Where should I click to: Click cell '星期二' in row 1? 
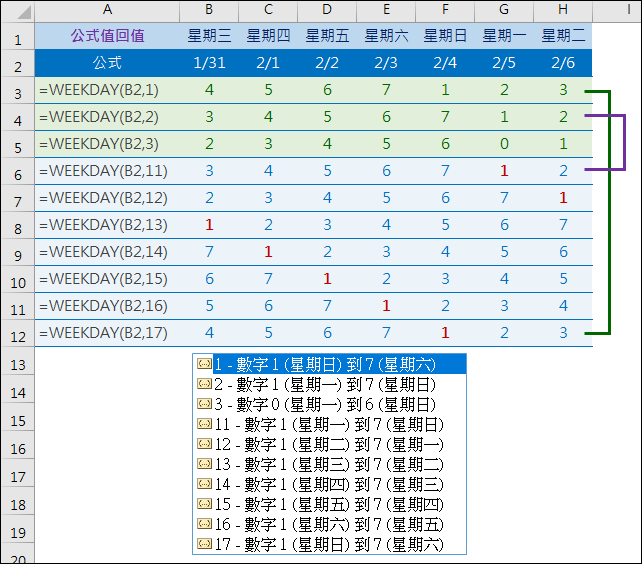[x=563, y=36]
